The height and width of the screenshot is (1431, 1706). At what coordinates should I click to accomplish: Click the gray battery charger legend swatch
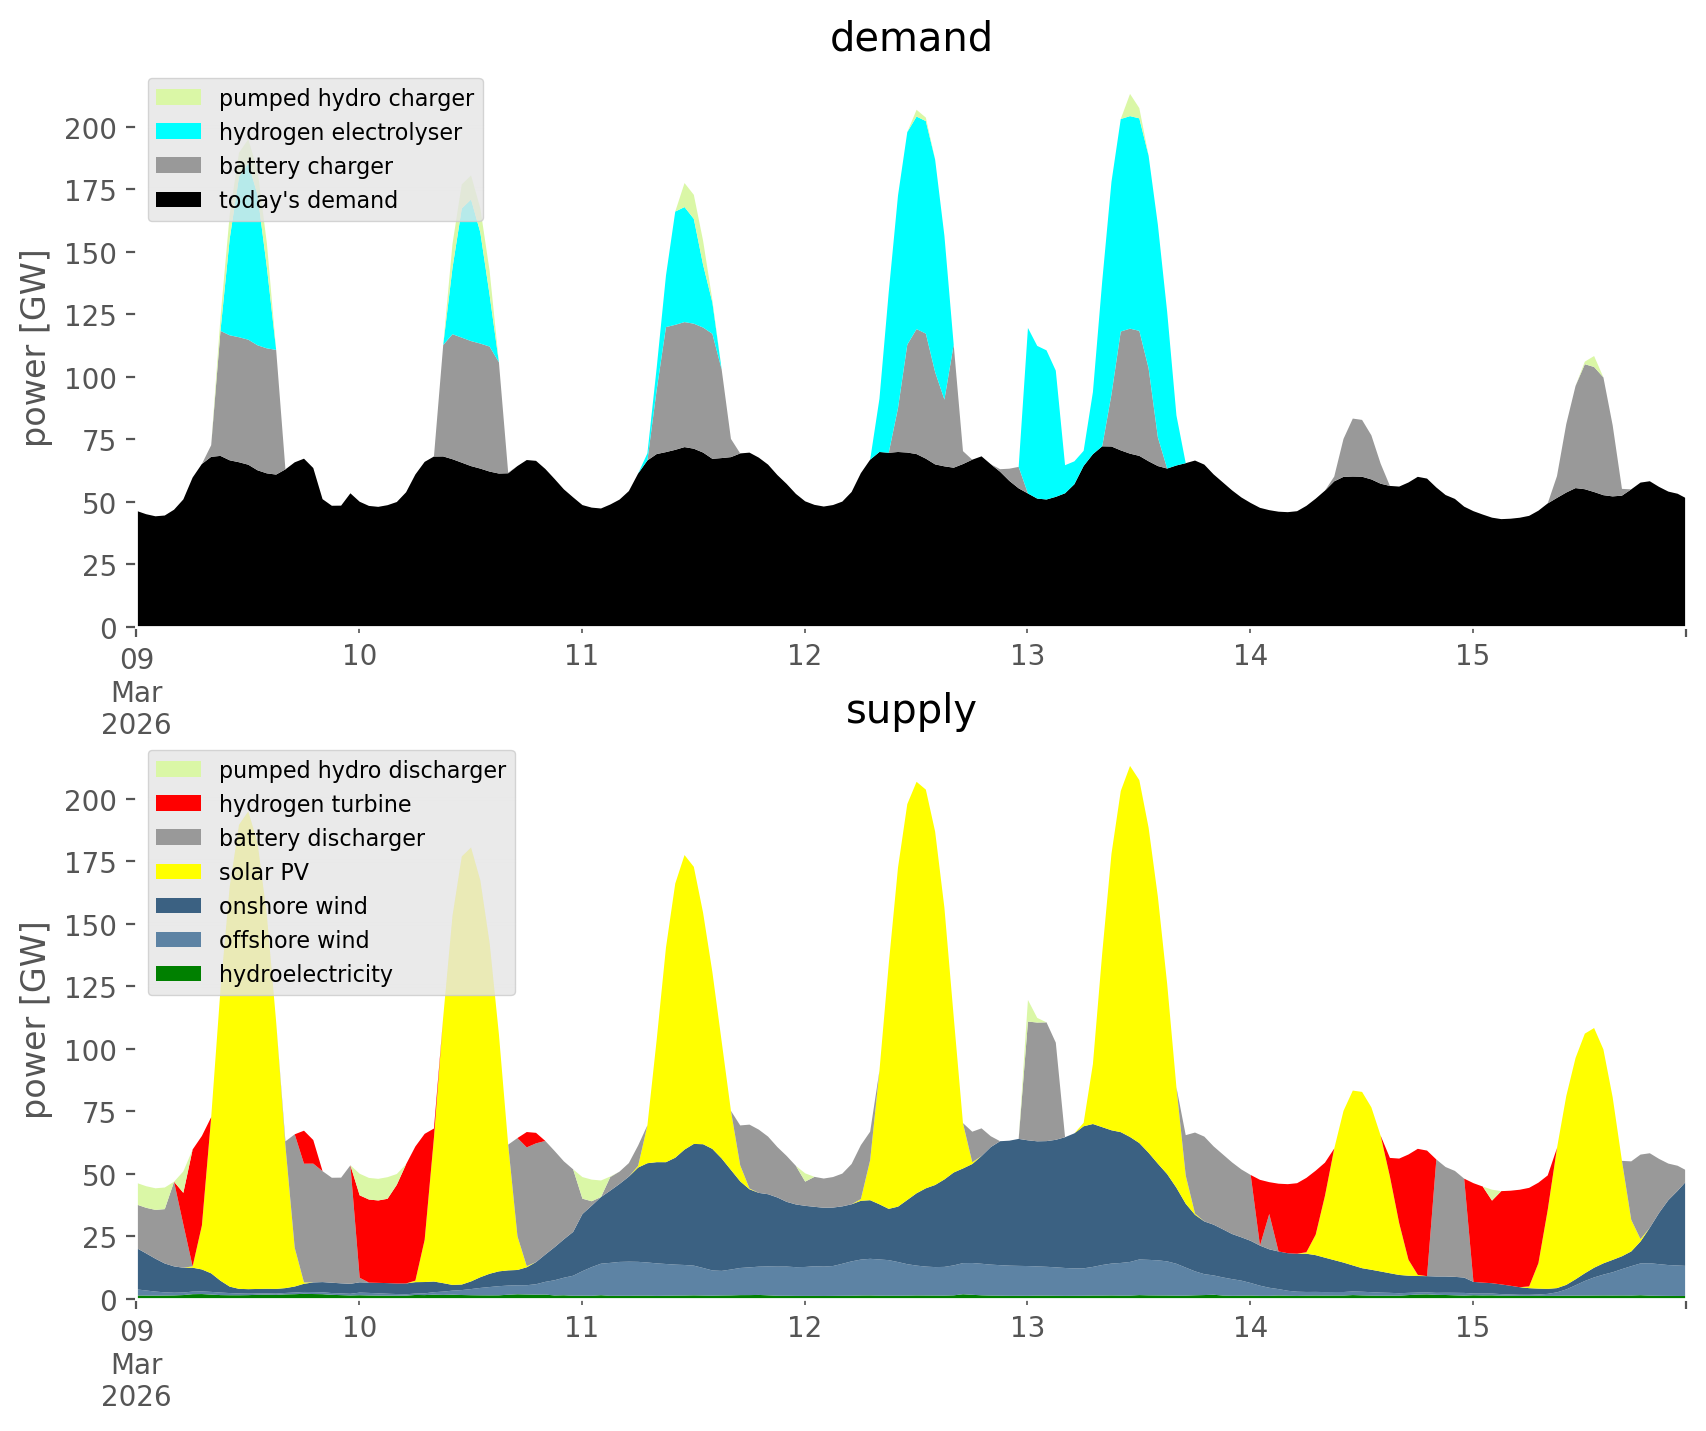point(179,166)
